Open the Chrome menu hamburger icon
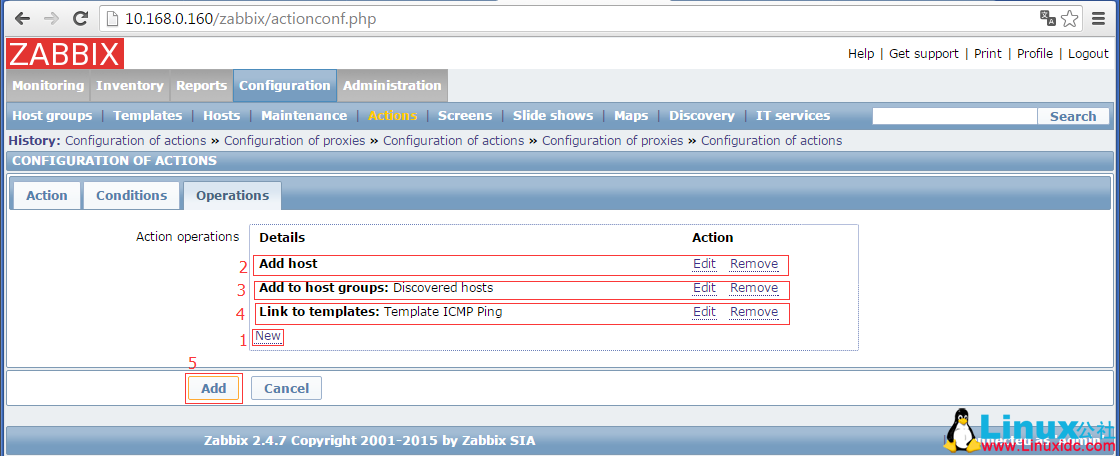 click(x=1099, y=19)
